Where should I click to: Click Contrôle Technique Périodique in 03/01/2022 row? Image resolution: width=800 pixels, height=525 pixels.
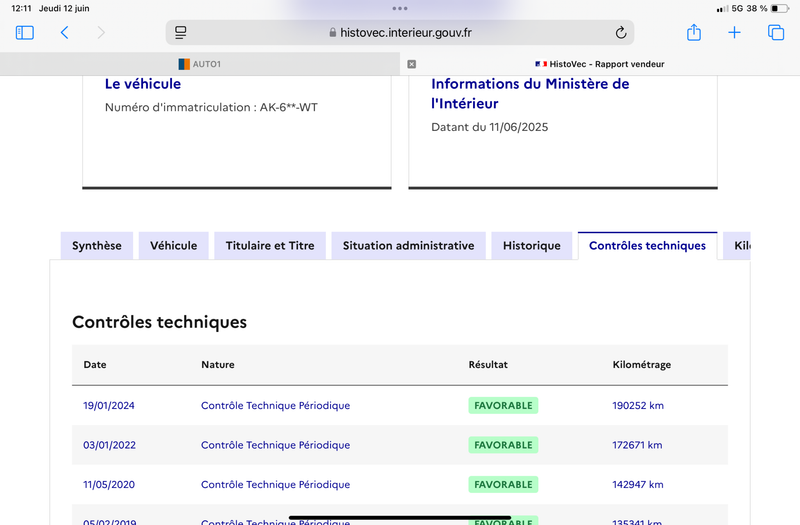(x=276, y=445)
